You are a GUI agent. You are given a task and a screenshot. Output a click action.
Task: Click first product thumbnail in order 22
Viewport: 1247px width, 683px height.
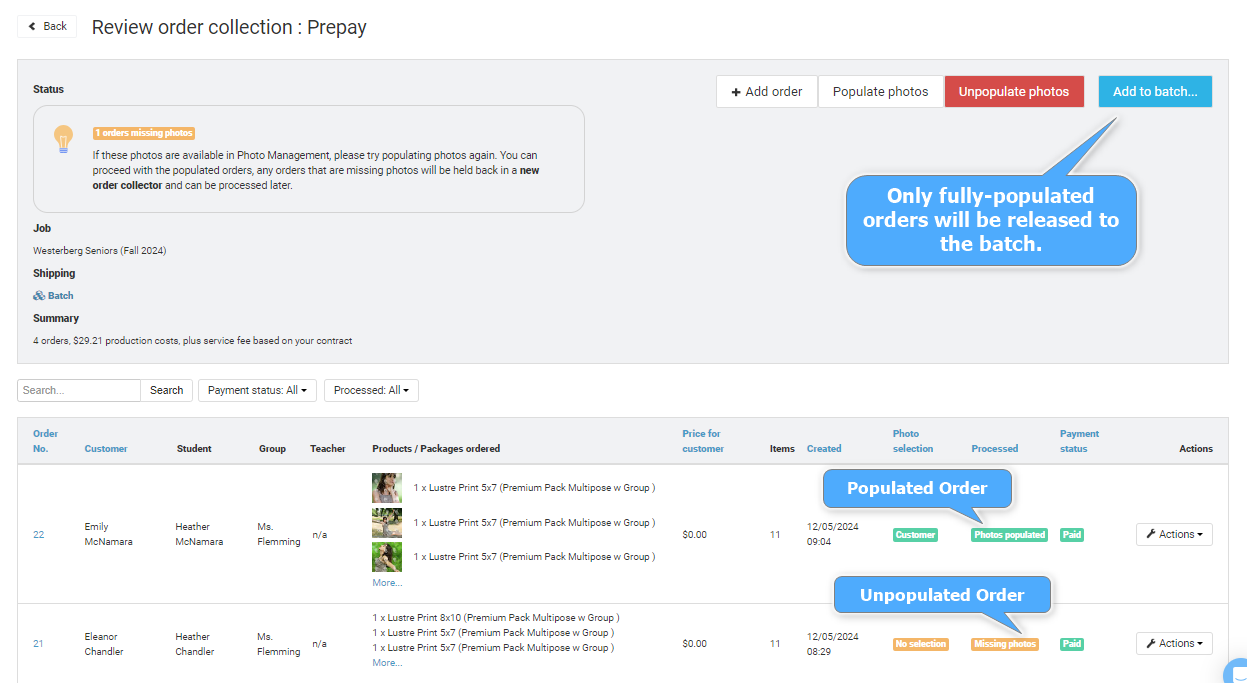387,488
